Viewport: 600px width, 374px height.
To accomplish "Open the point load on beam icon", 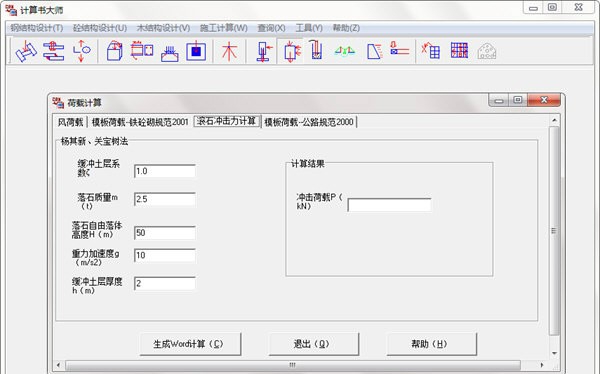I will (399, 49).
